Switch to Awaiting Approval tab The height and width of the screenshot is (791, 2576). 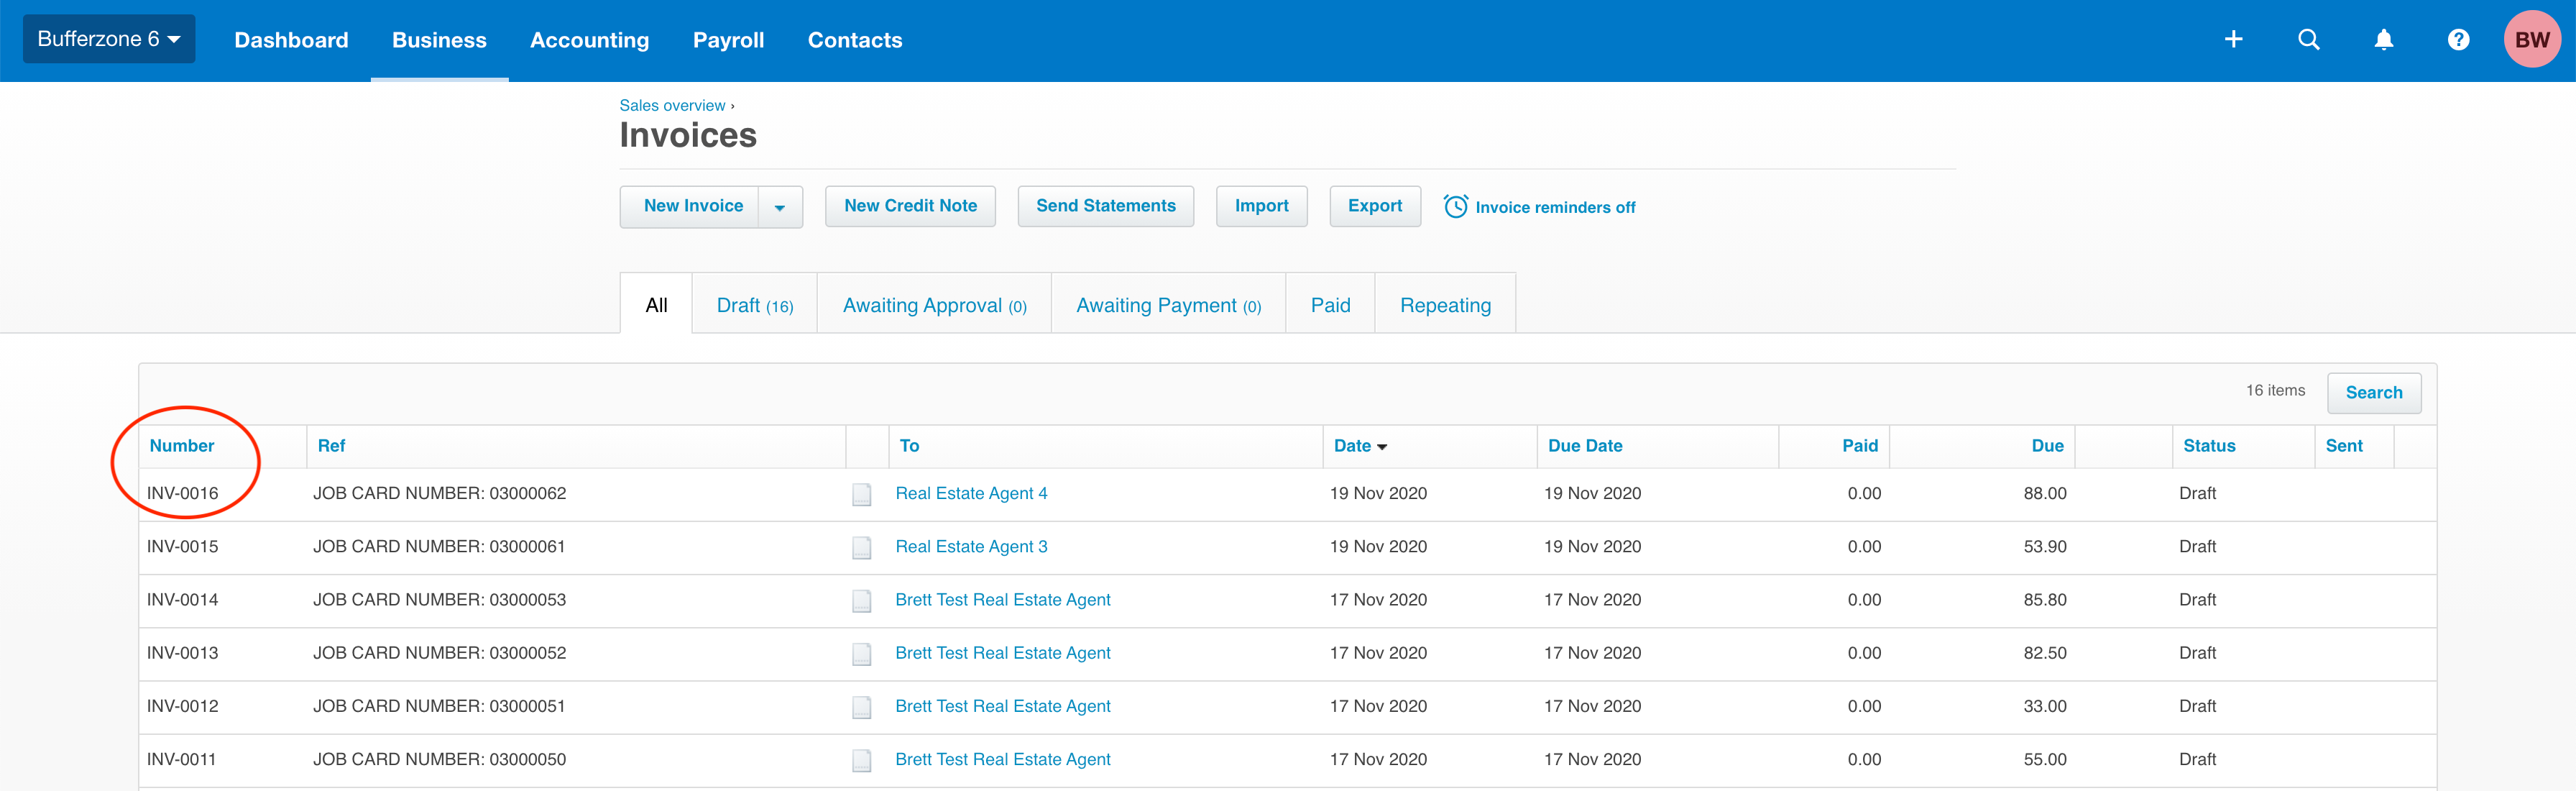934,304
